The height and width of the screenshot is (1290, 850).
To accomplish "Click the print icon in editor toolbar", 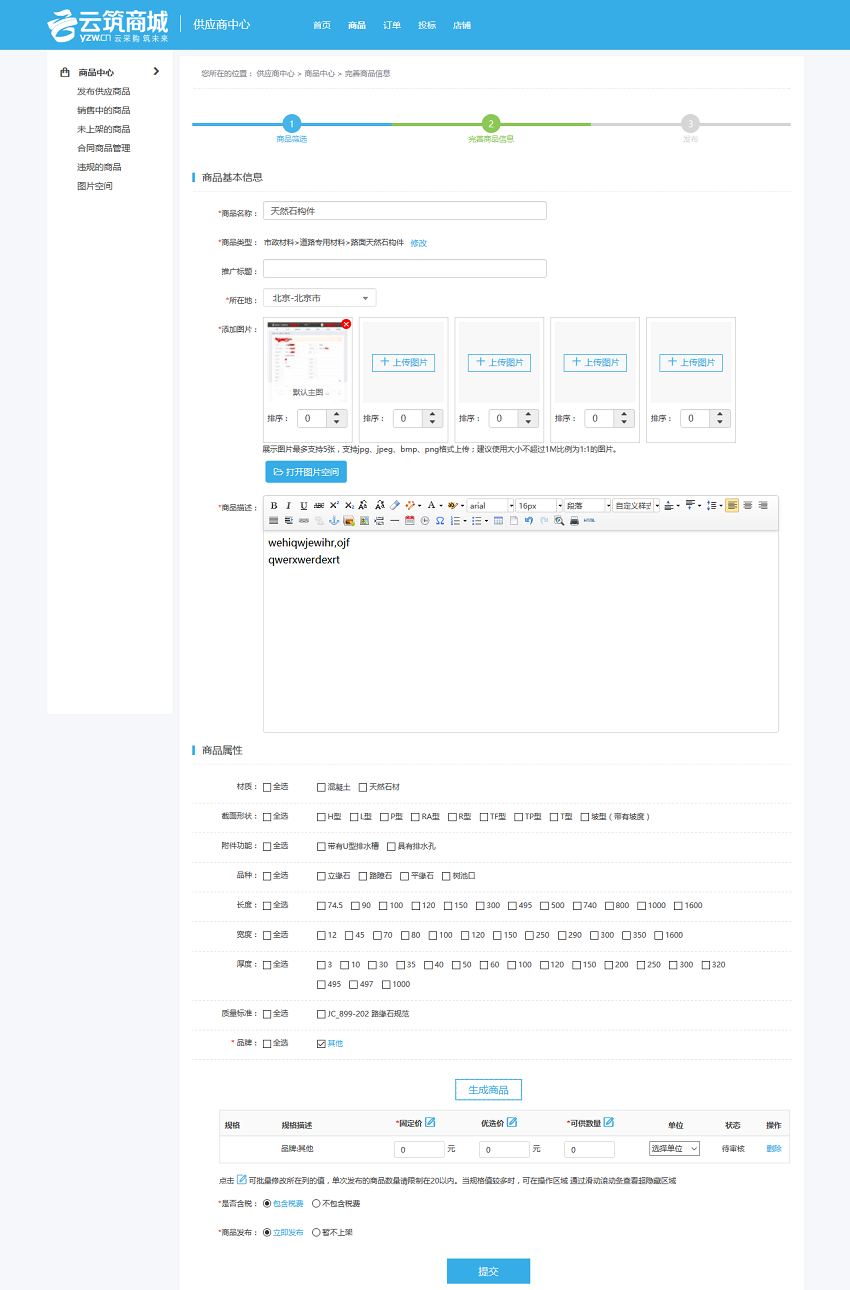I will click(x=574, y=521).
